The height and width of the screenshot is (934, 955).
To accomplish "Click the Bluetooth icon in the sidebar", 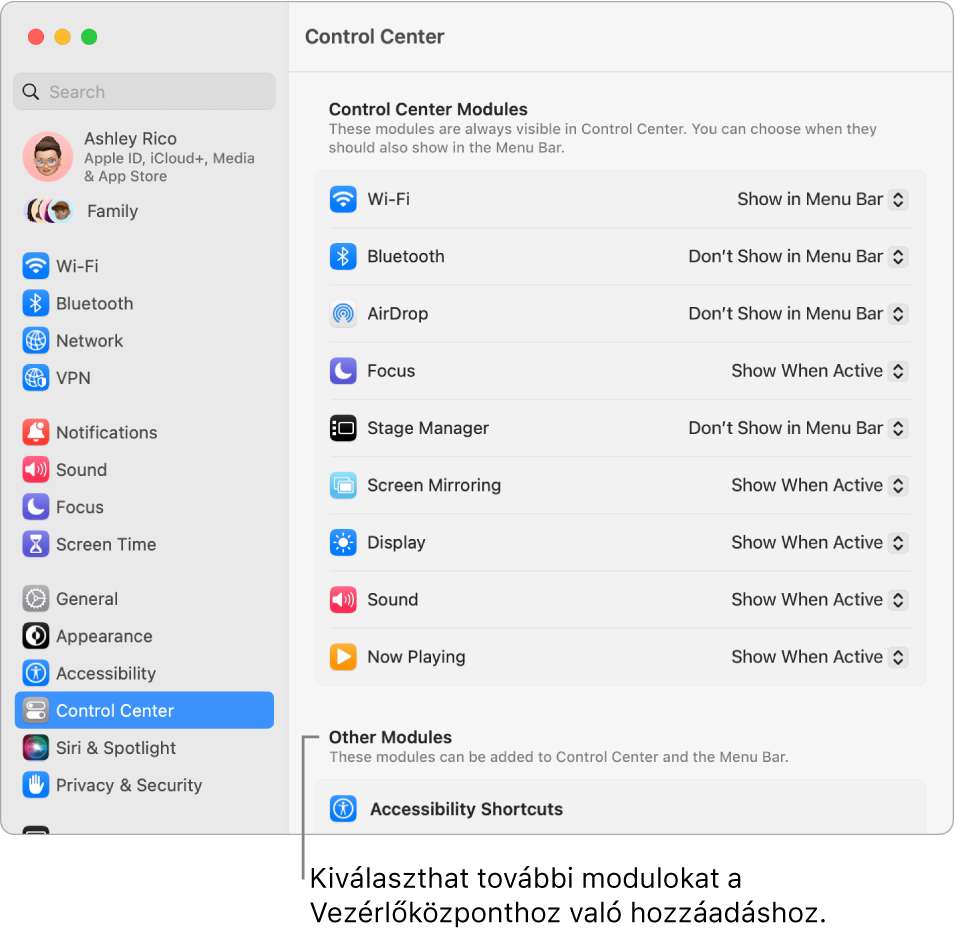I will 35,303.
